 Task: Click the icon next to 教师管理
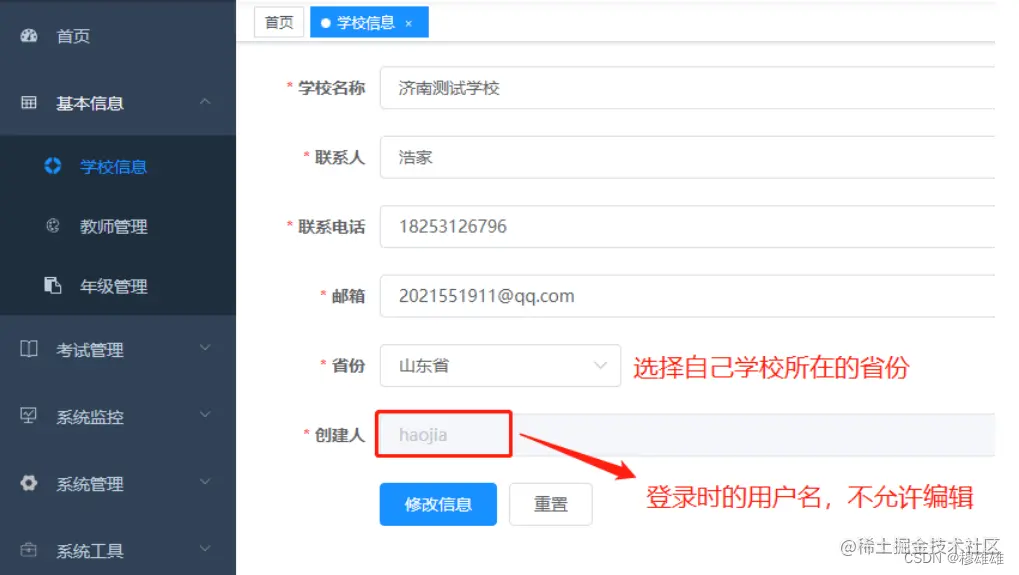point(53,226)
